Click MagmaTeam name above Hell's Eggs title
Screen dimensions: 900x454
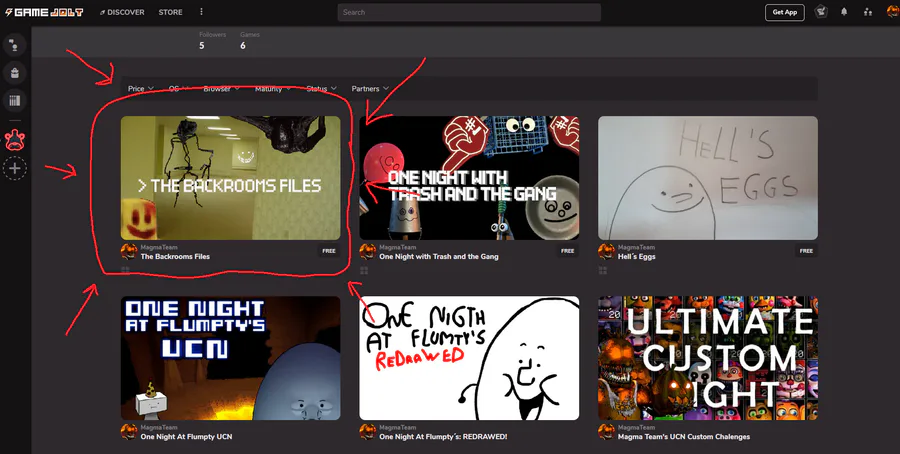(637, 247)
